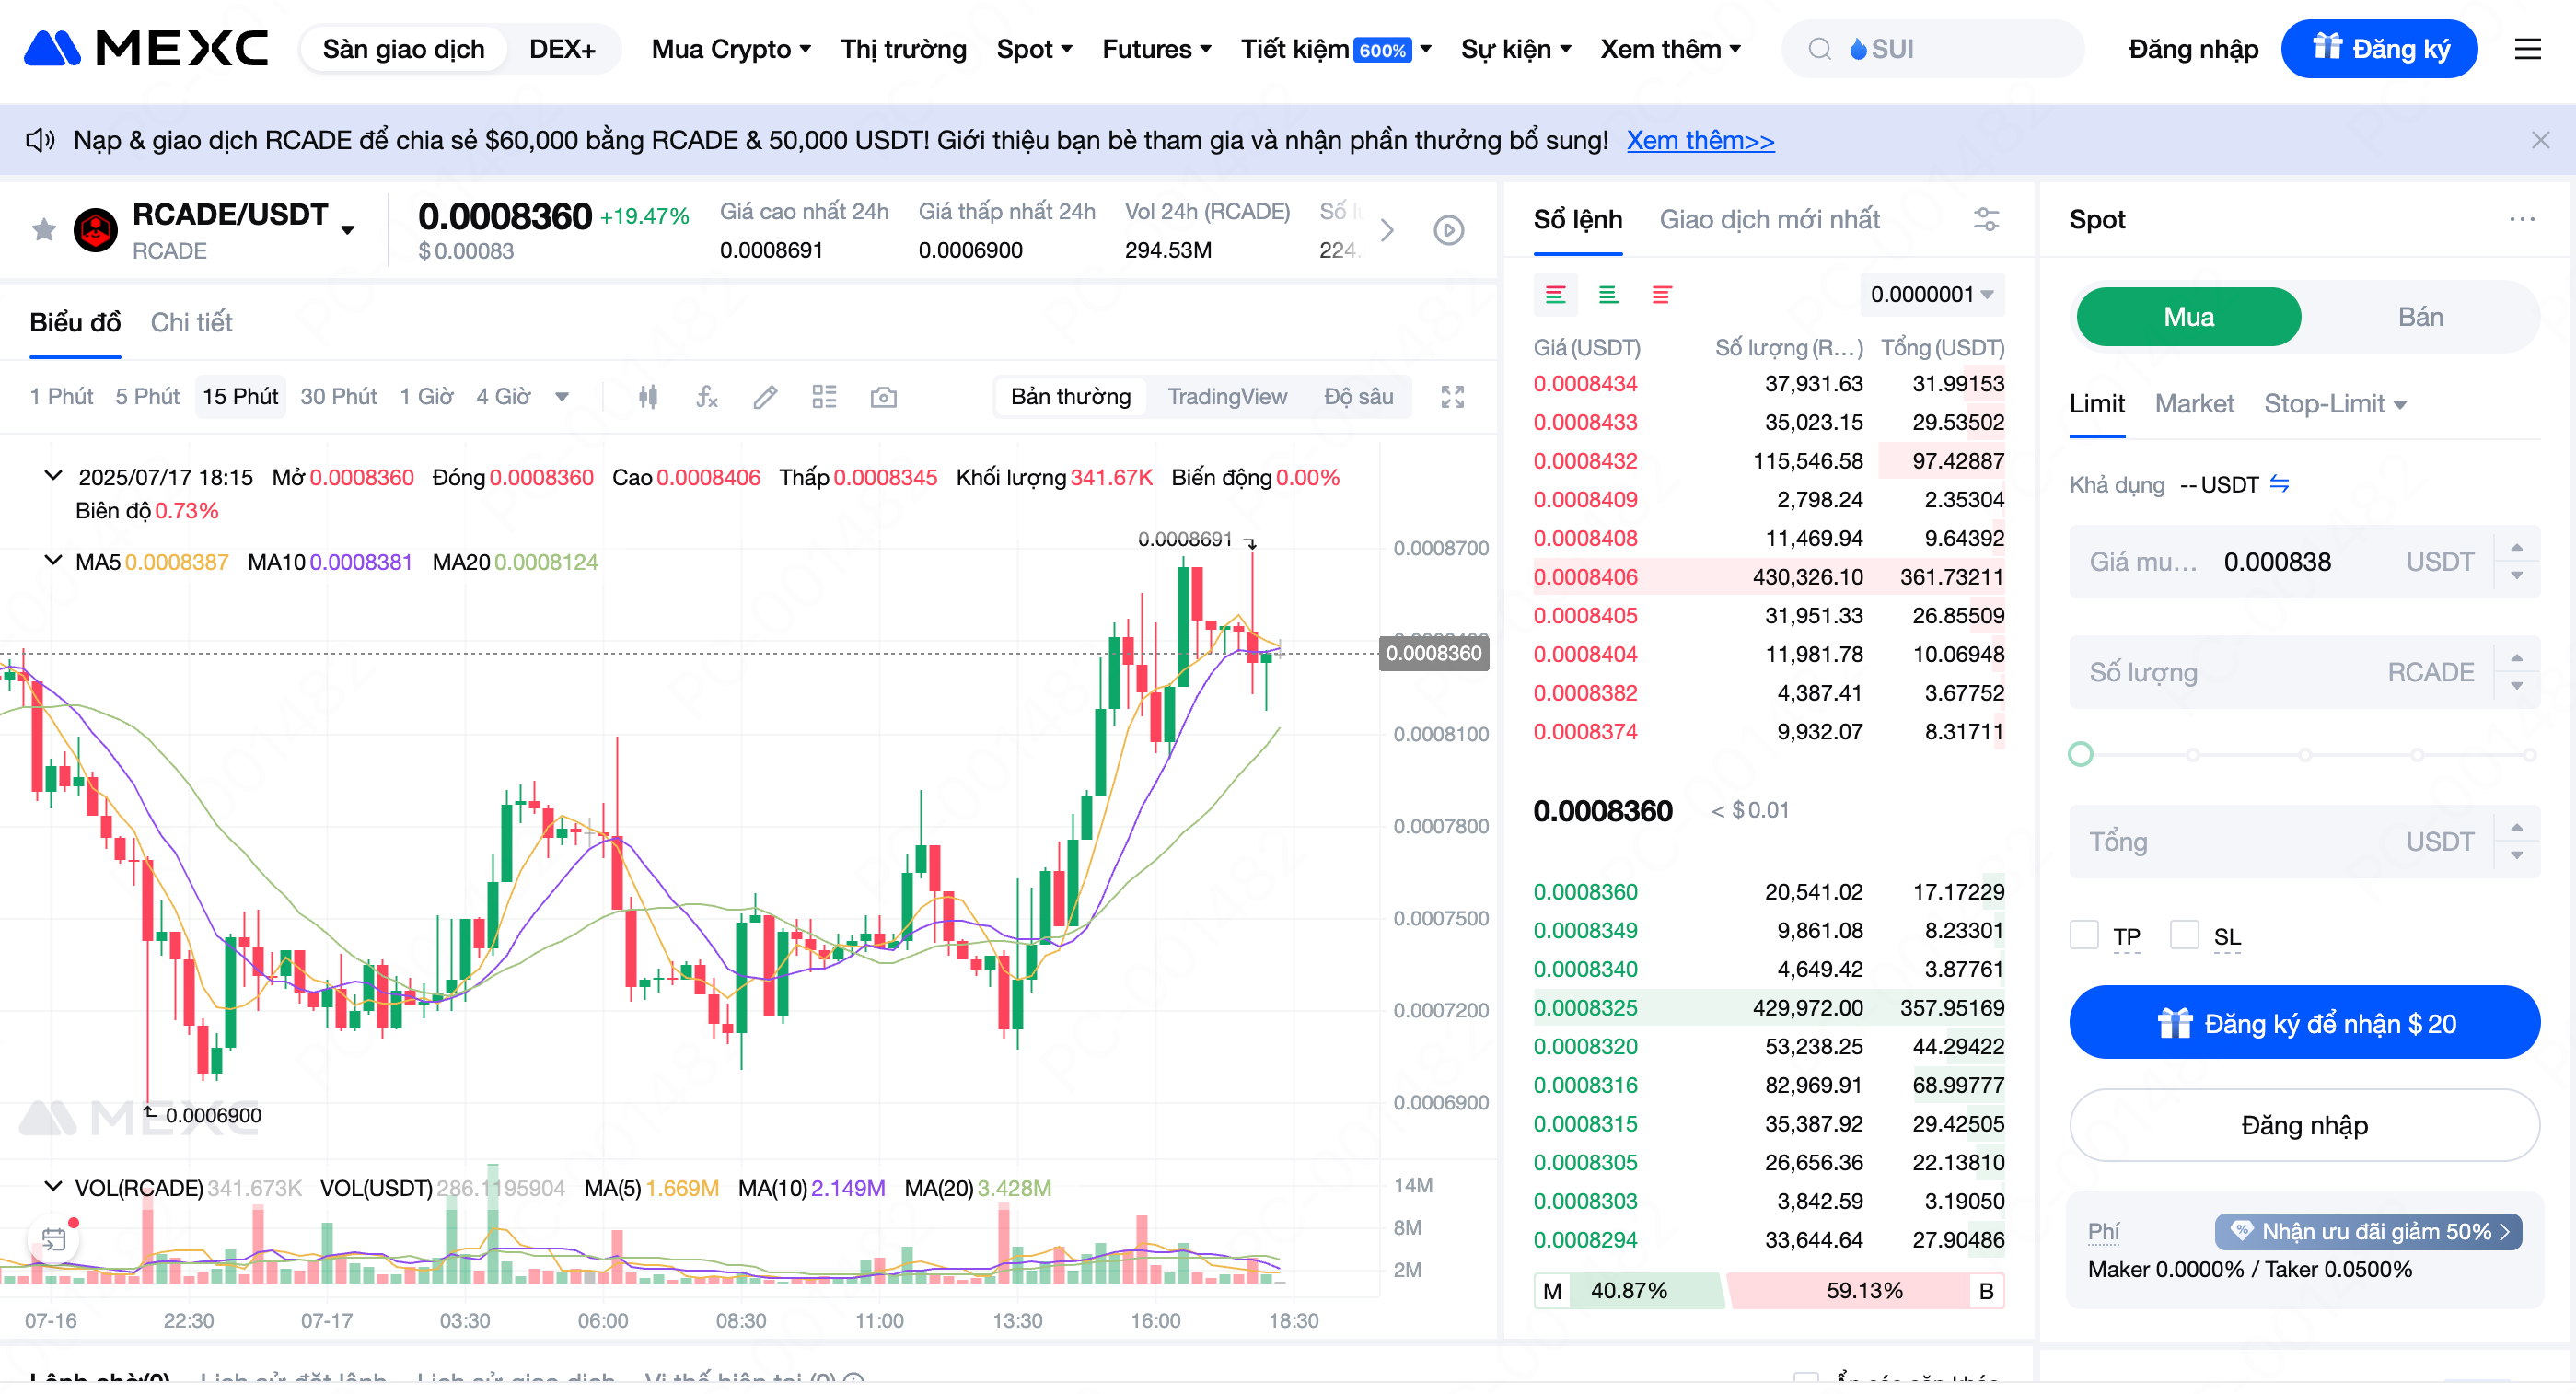Click the USDT transfer arrows icon
Image resolution: width=2576 pixels, height=1394 pixels.
[x=2279, y=484]
